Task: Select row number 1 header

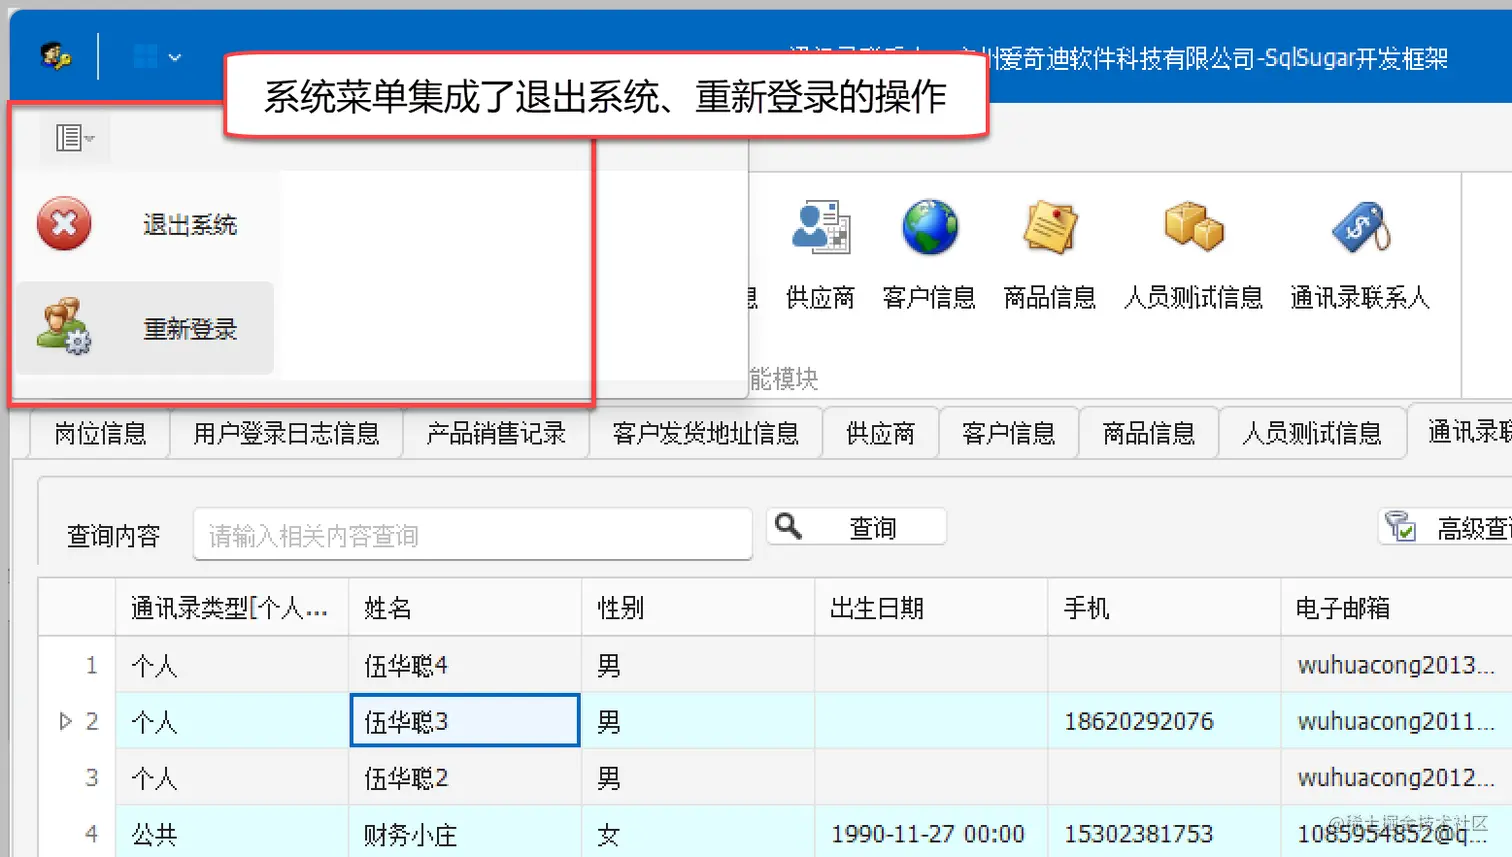Action: tap(77, 665)
